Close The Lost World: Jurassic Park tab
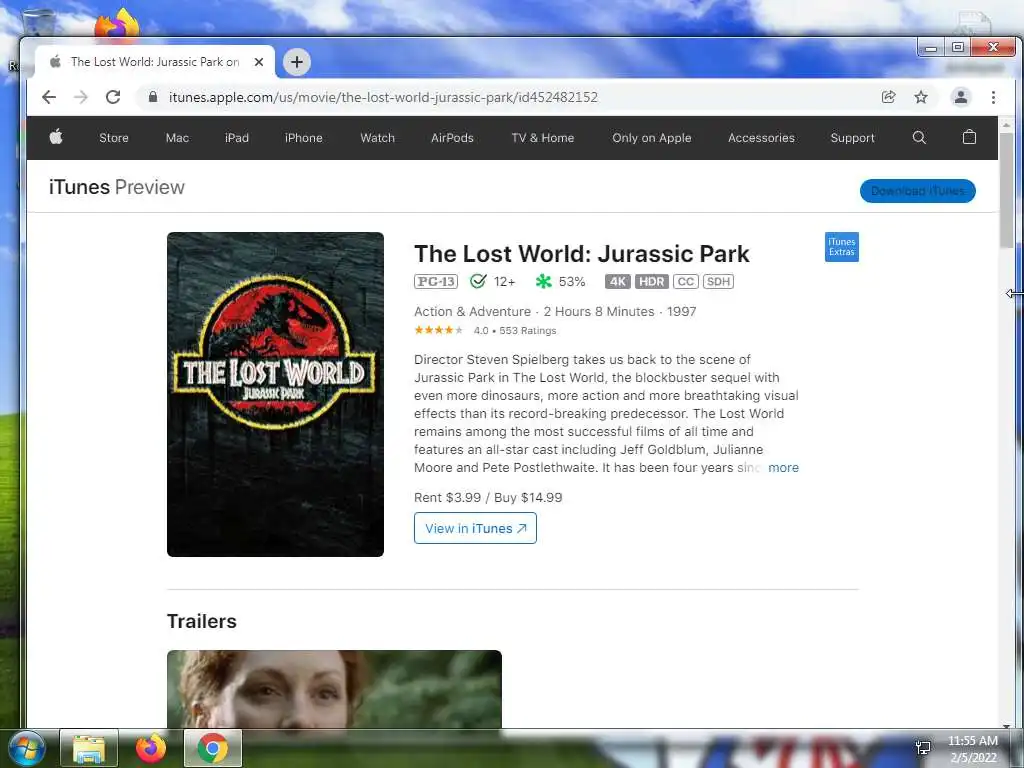This screenshot has width=1024, height=768. pyautogui.click(x=259, y=62)
